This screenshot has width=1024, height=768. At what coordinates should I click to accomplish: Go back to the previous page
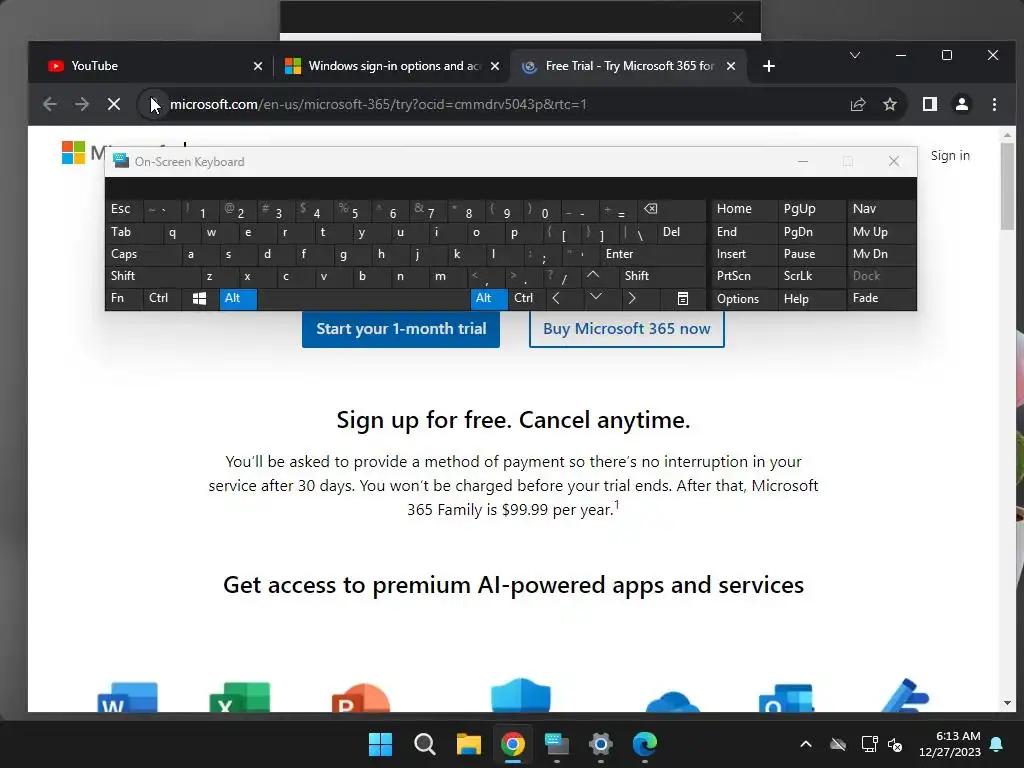[50, 104]
